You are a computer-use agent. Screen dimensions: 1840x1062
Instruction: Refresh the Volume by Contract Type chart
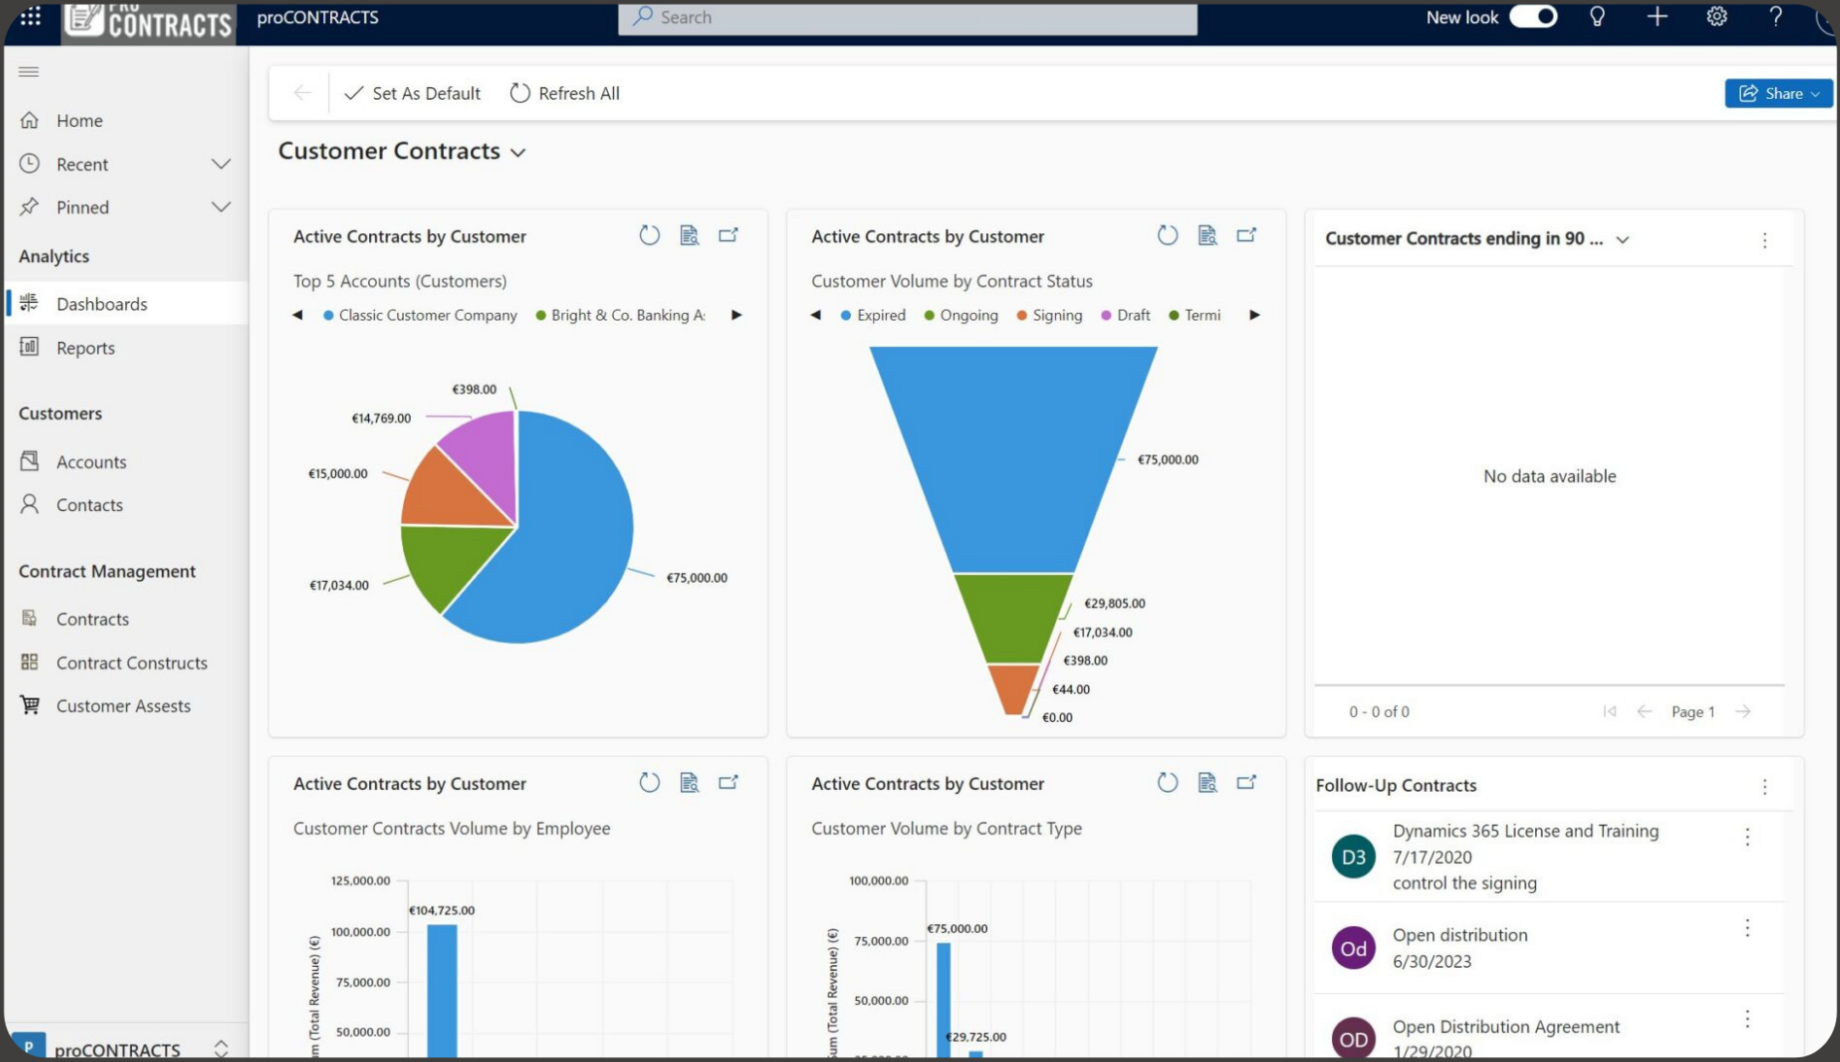click(1168, 783)
